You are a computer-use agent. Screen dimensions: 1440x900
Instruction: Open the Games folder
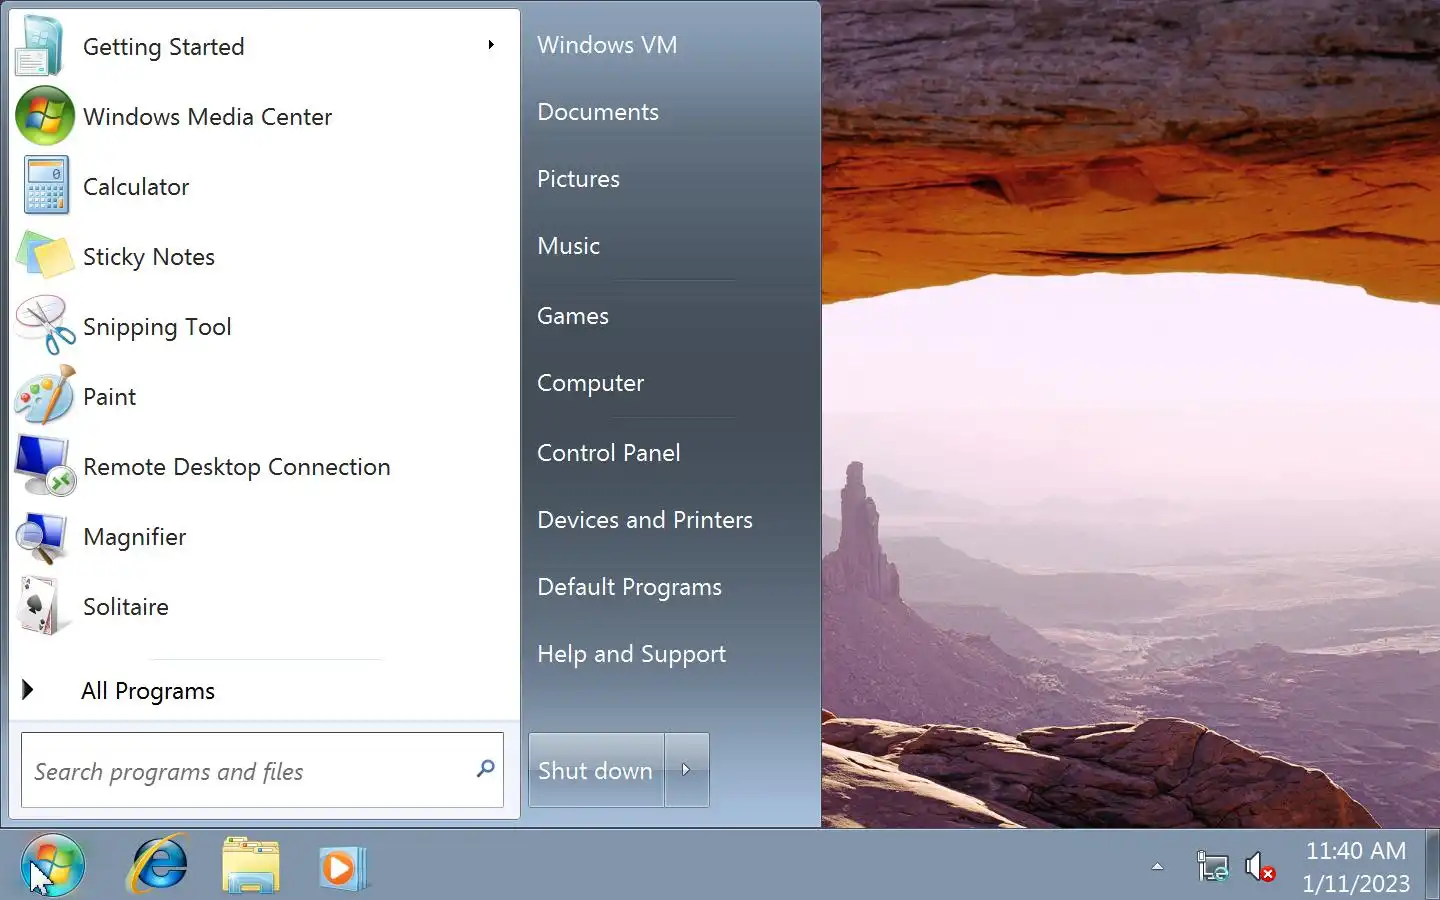pos(572,316)
